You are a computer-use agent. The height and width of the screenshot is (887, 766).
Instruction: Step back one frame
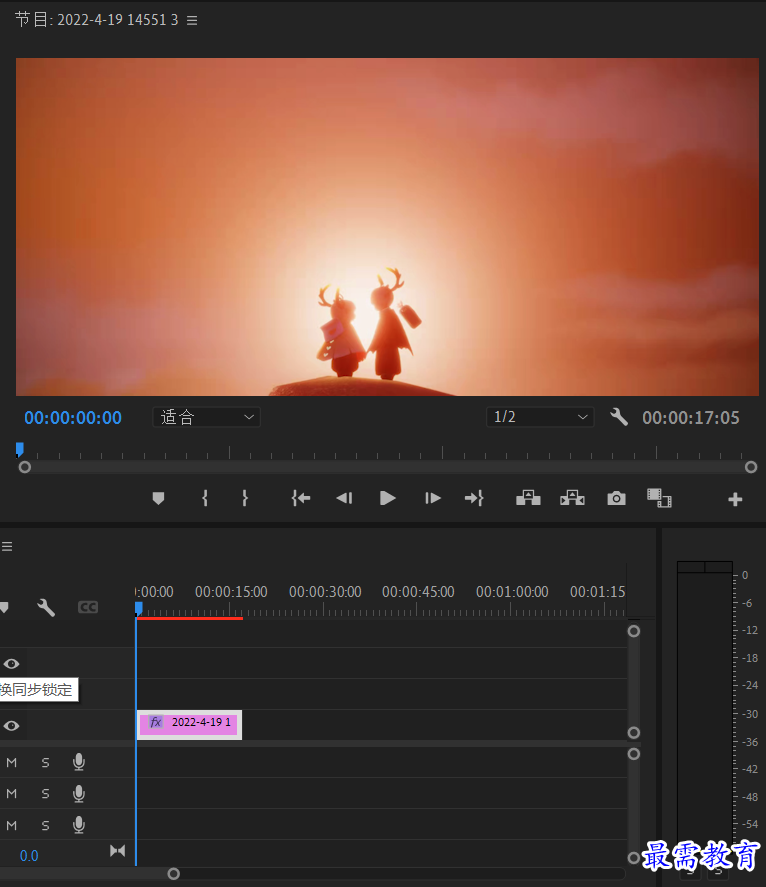tap(344, 498)
